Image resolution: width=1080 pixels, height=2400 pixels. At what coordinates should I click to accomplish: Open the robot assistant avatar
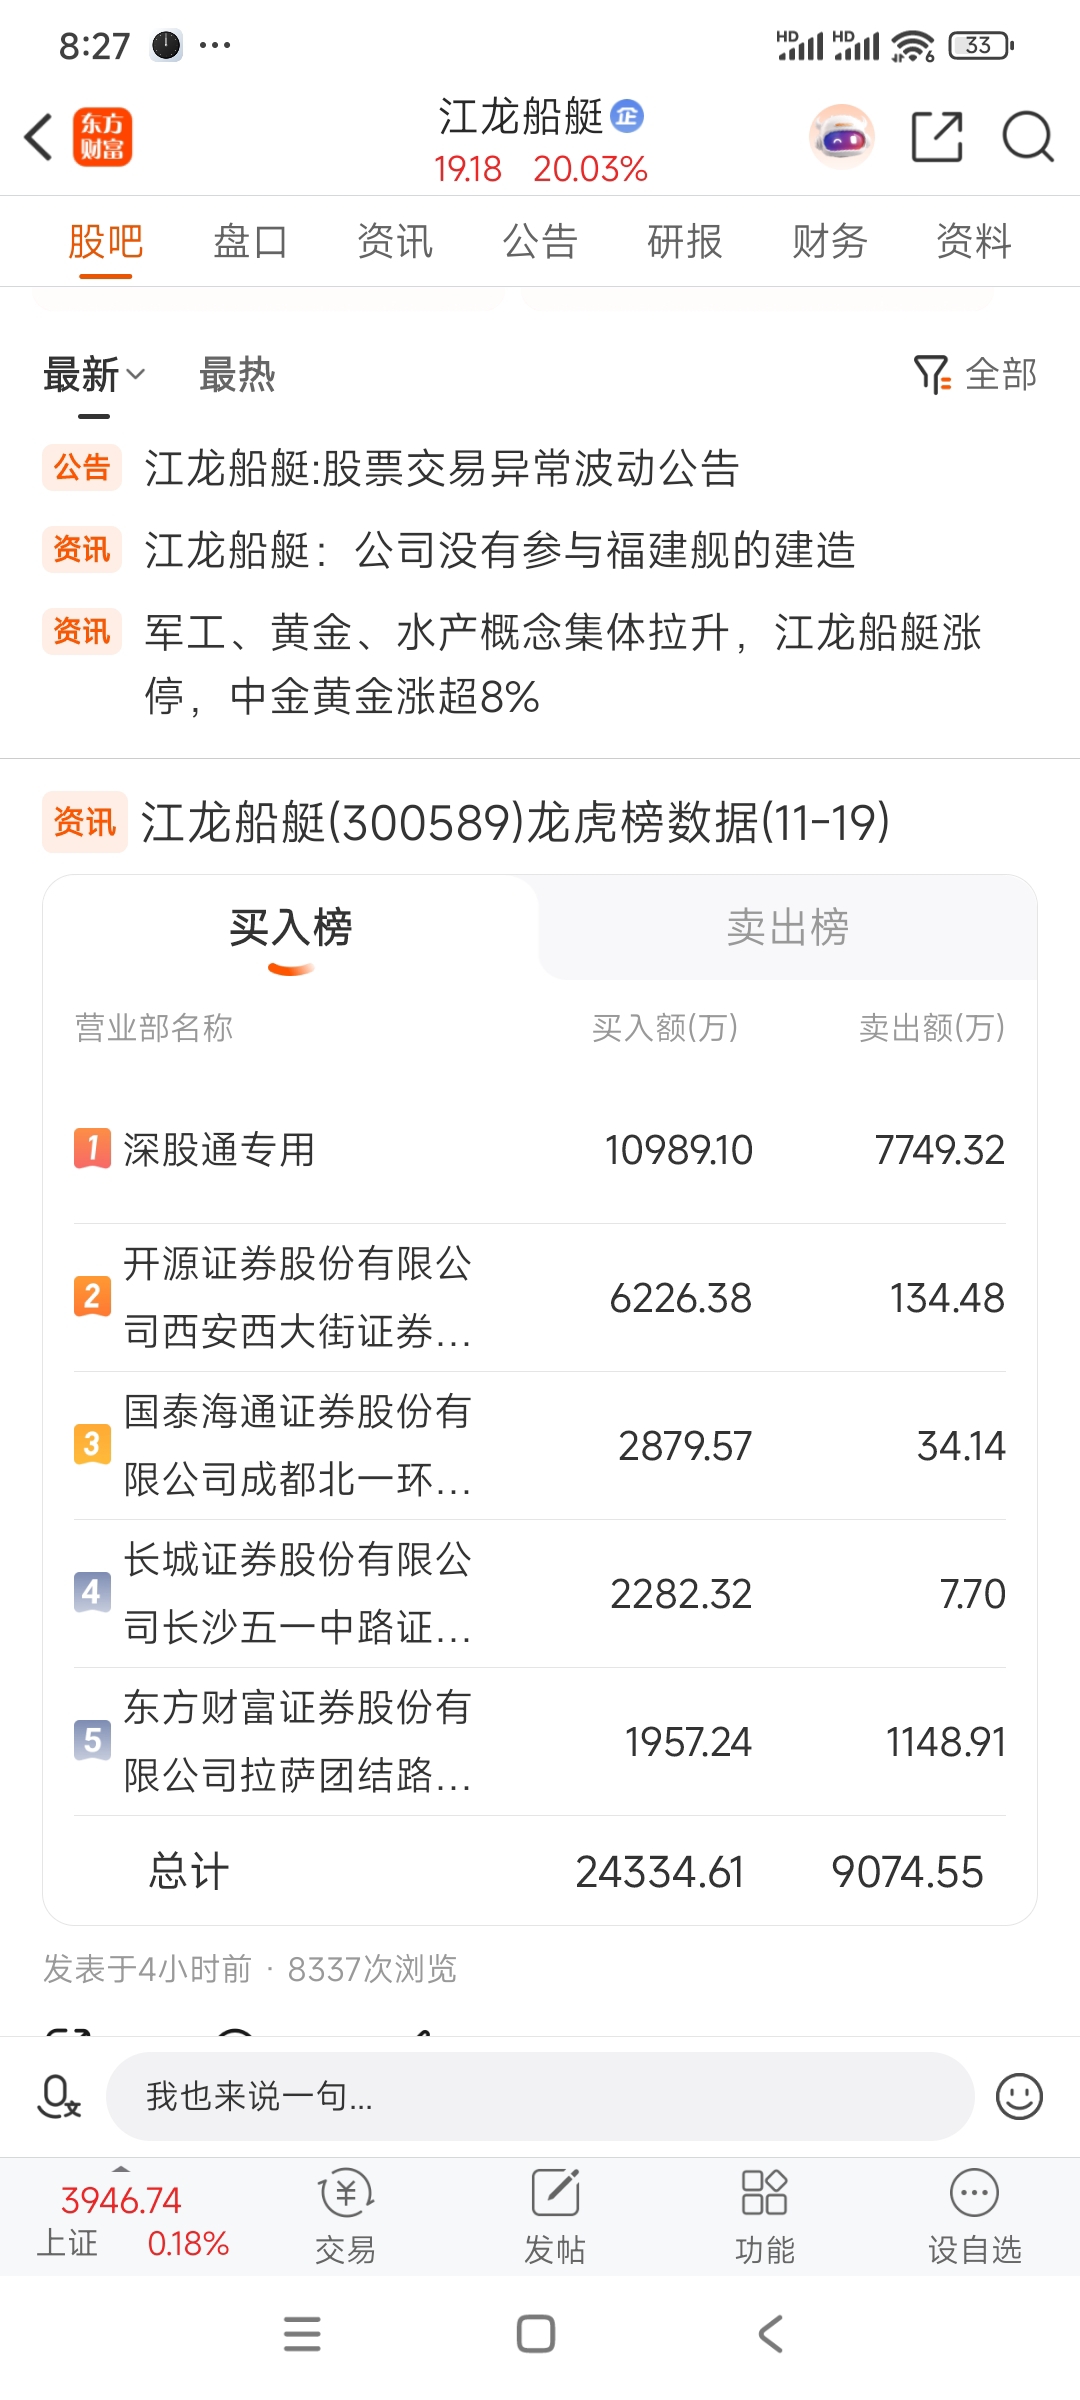[x=841, y=137]
